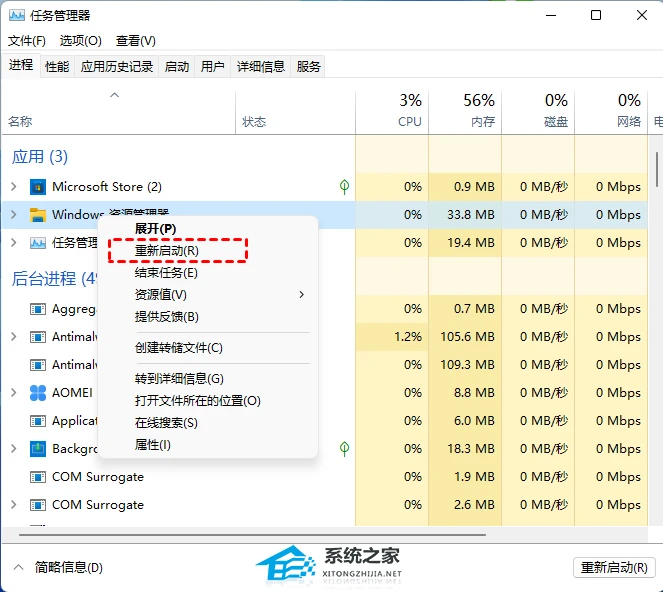Click the 后台进程 group heading
This screenshot has height=592, width=663.
click(x=54, y=279)
